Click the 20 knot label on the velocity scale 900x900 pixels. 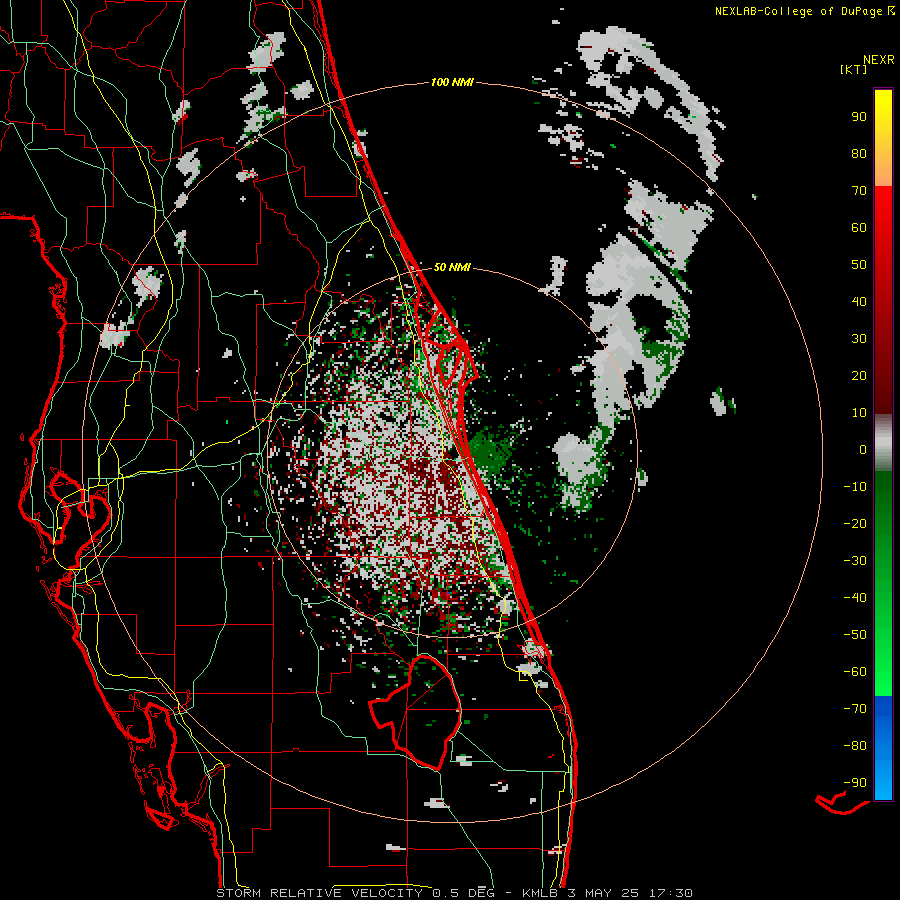click(x=859, y=375)
